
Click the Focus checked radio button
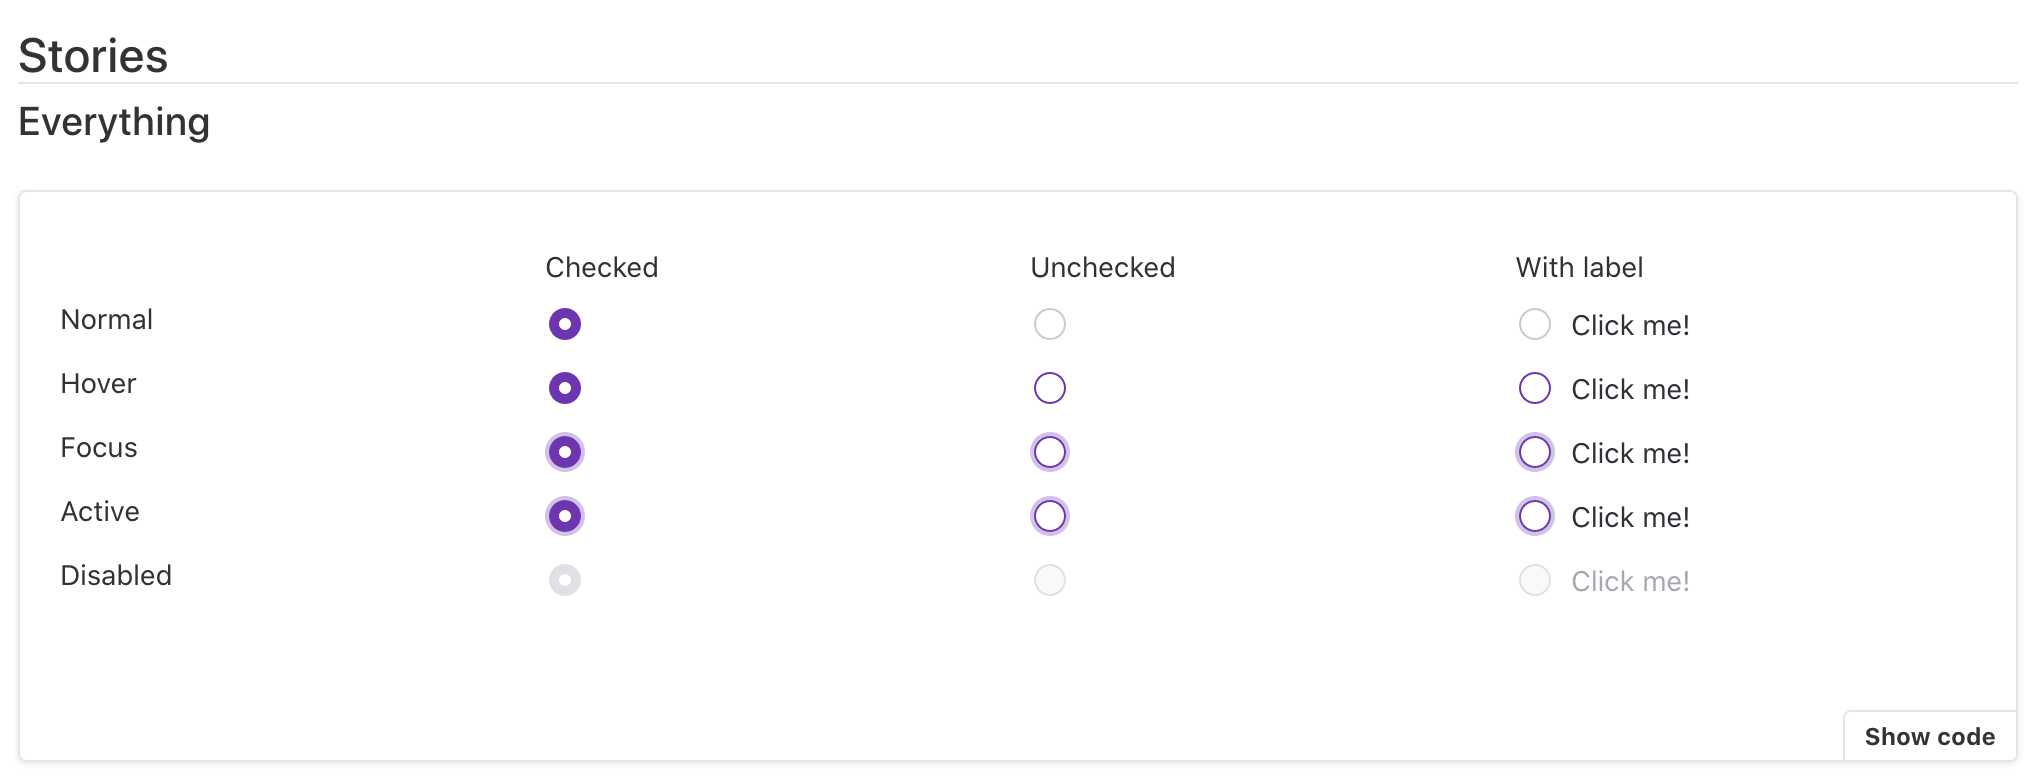click(565, 452)
